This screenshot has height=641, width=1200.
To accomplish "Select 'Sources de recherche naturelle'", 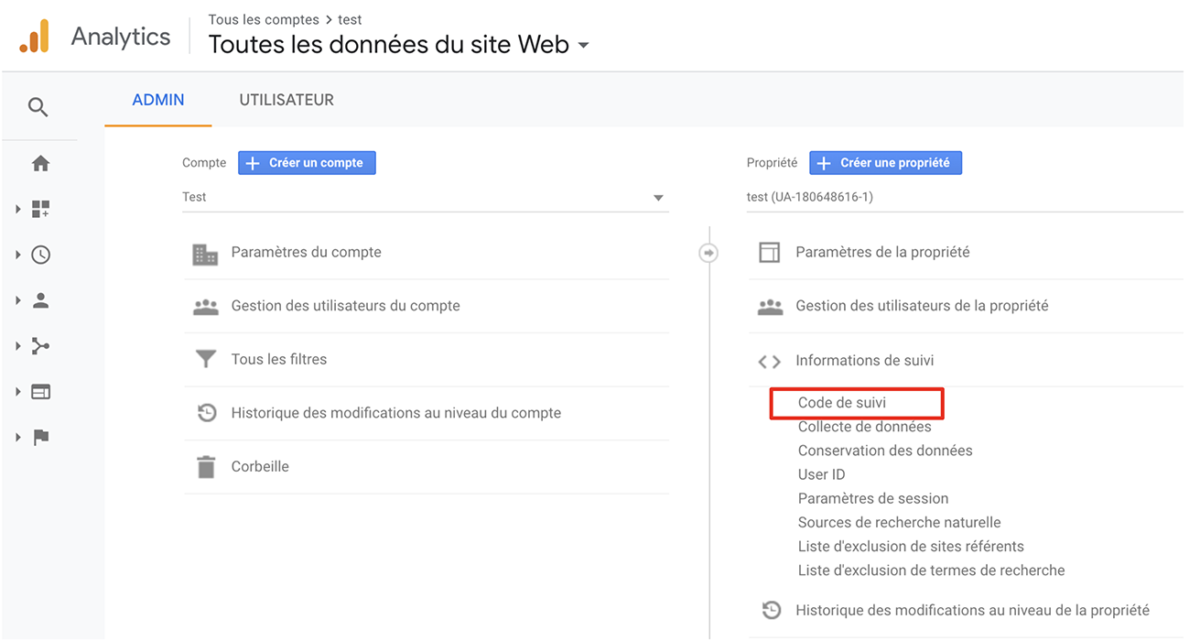I will (x=899, y=523).
